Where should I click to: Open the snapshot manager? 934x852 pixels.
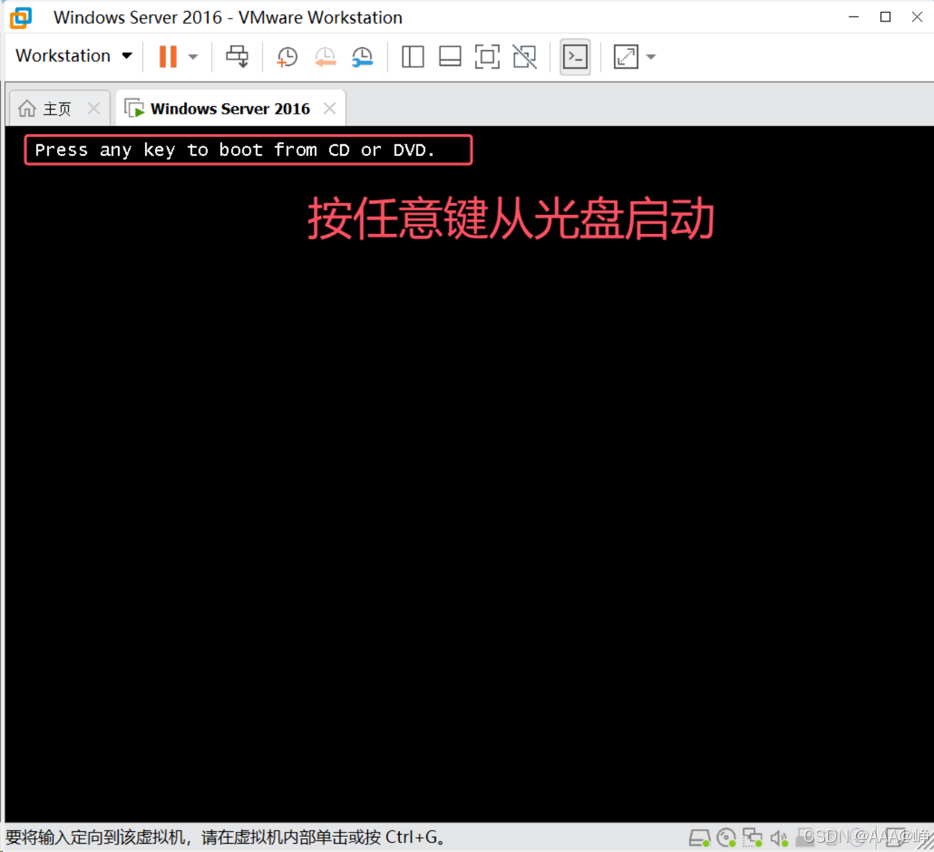pos(362,57)
